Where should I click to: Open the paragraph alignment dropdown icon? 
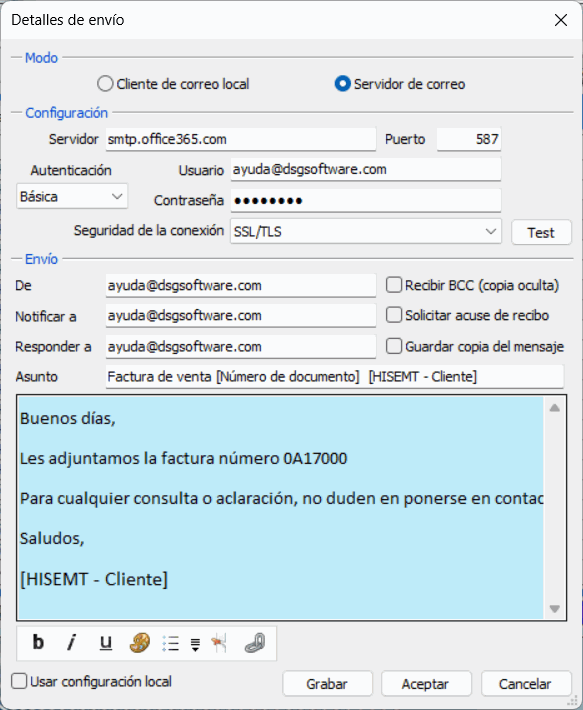click(x=195, y=644)
